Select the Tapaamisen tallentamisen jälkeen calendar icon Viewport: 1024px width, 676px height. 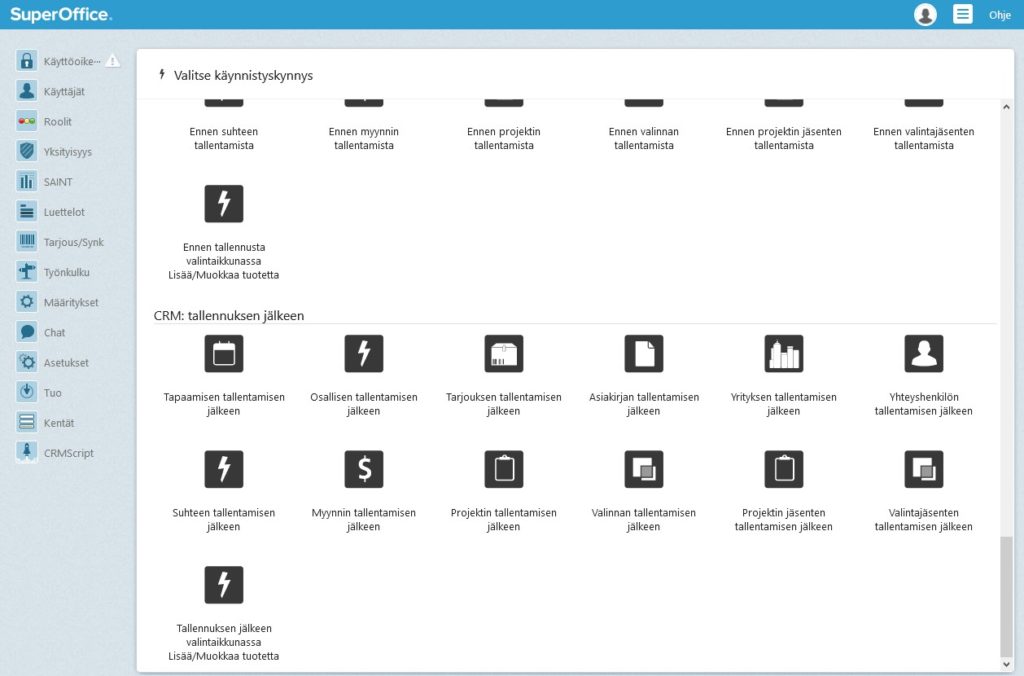pyautogui.click(x=224, y=354)
